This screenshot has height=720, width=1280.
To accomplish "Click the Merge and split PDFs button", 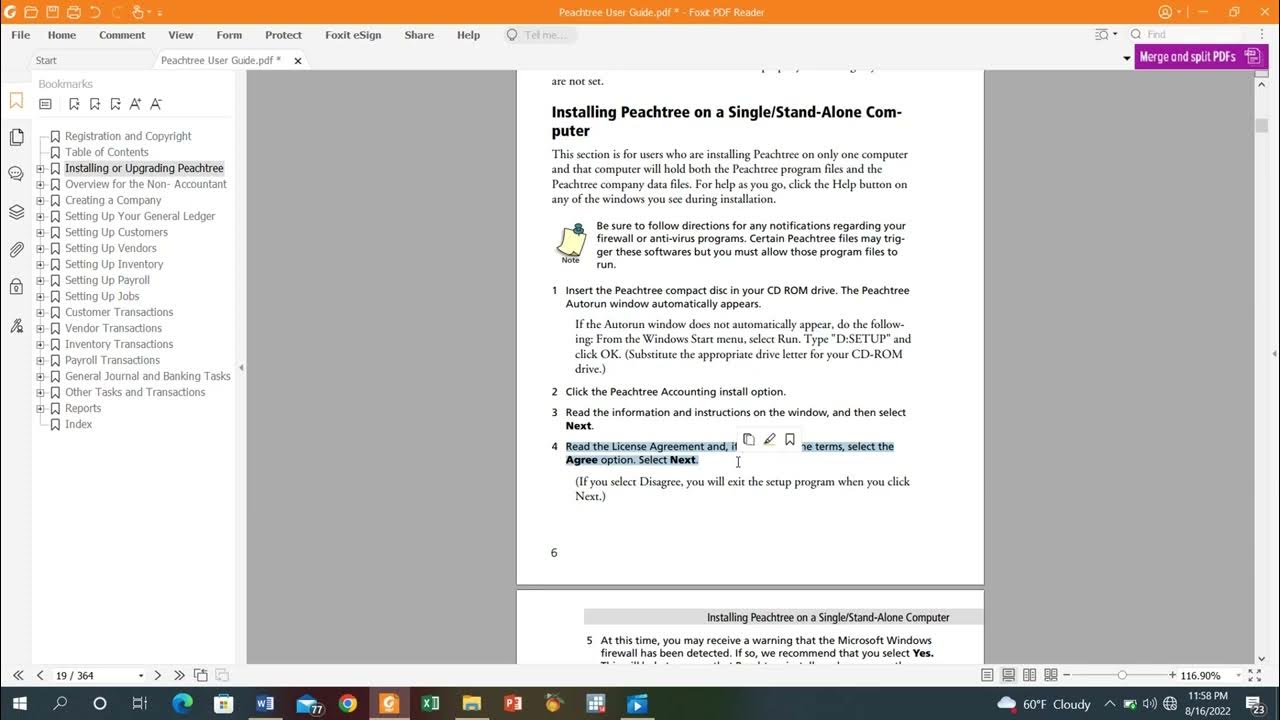I will (1201, 57).
